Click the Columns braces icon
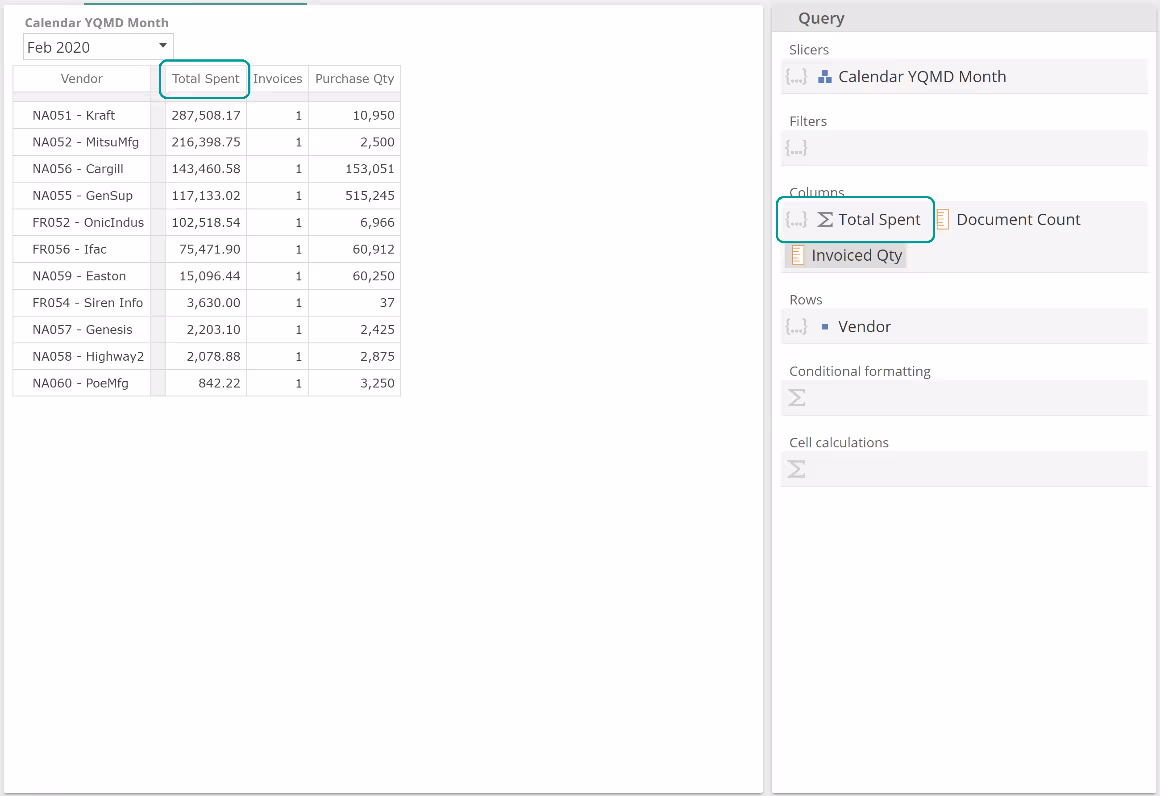The image size is (1160, 796). click(x=796, y=220)
